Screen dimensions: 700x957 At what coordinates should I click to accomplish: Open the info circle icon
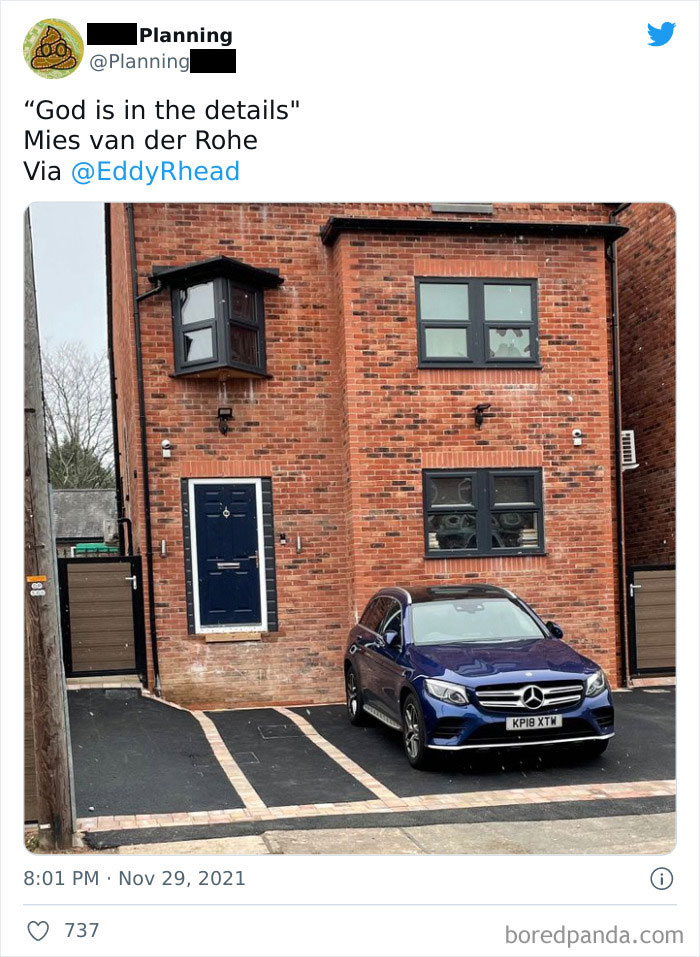click(662, 878)
